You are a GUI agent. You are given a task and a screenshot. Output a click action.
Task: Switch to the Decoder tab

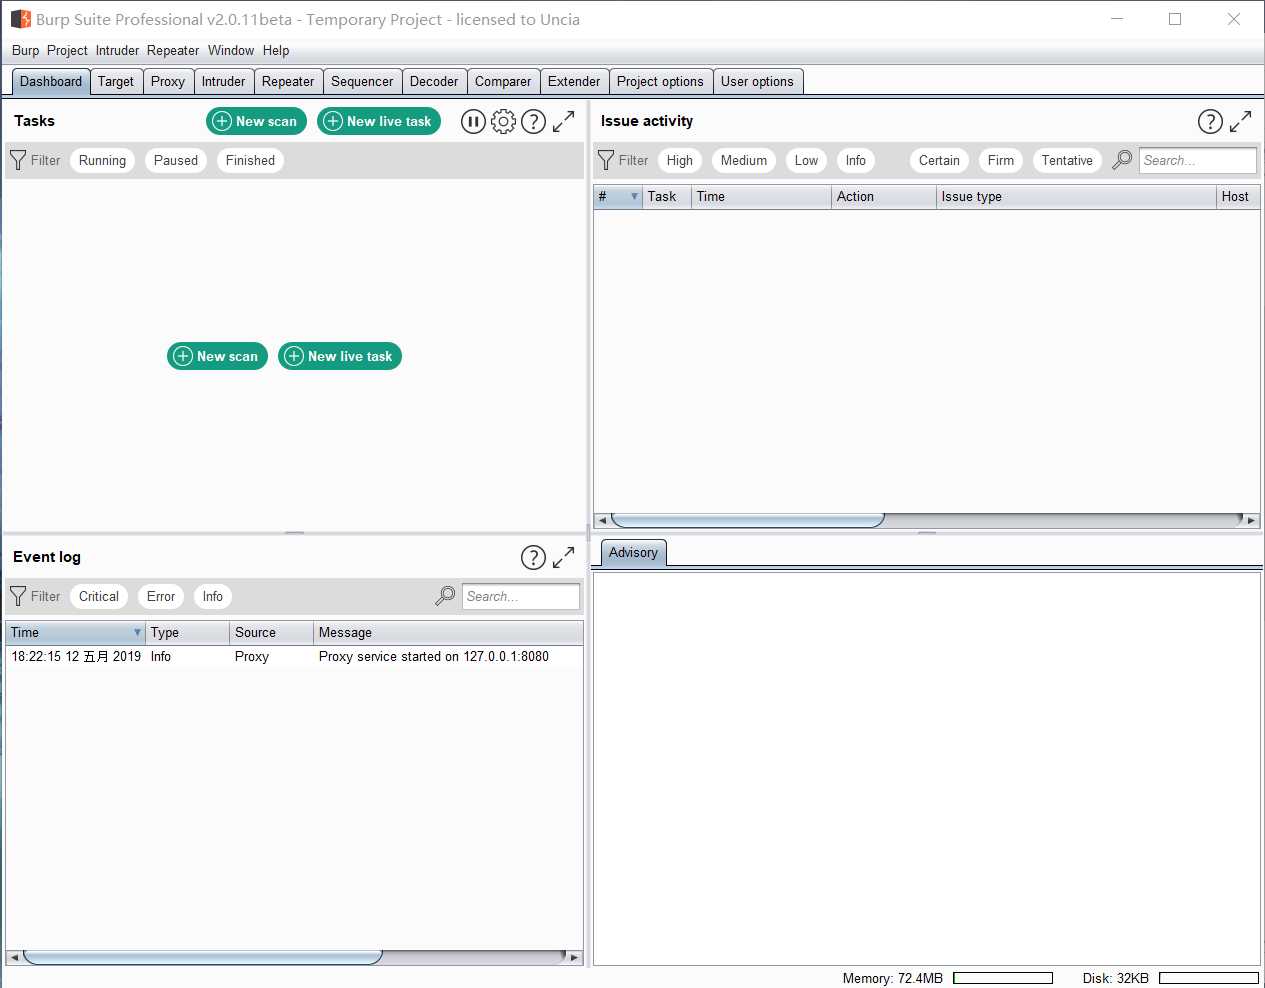(434, 82)
